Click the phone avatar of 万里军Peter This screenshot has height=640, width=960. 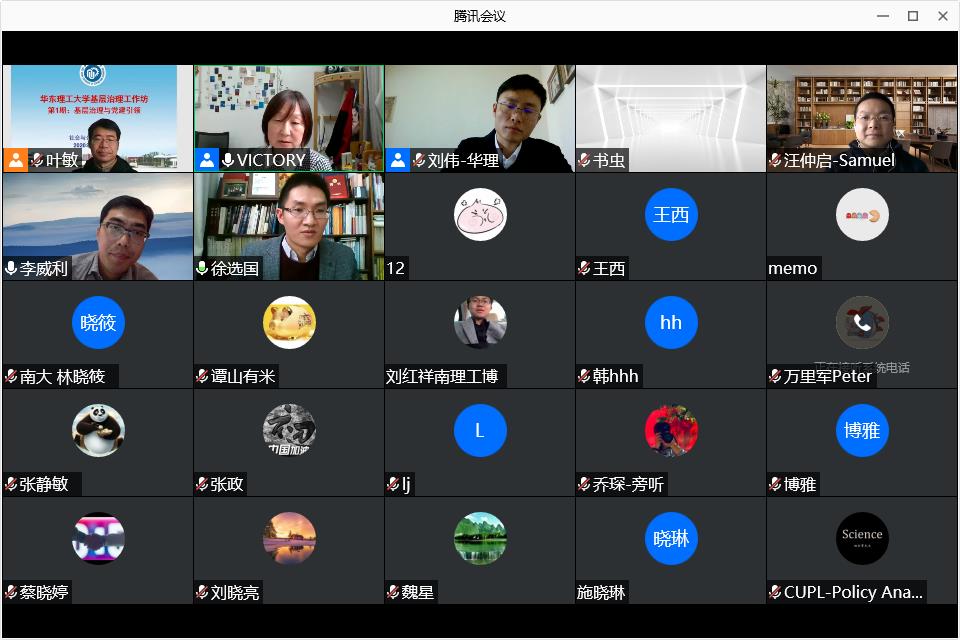(862, 322)
